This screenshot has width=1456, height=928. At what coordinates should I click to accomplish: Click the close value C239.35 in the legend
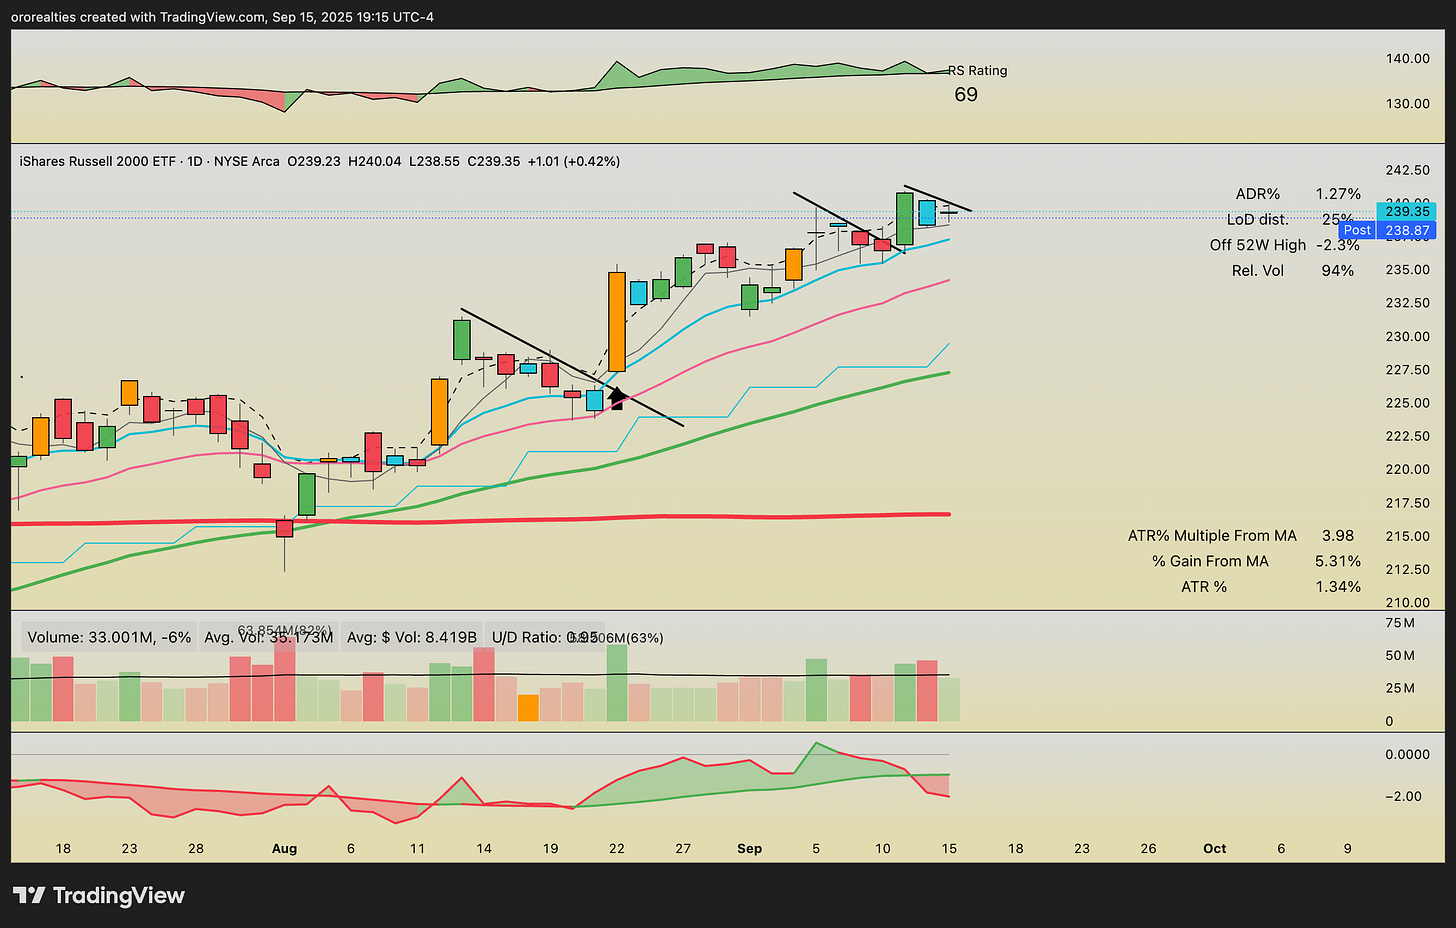494,161
